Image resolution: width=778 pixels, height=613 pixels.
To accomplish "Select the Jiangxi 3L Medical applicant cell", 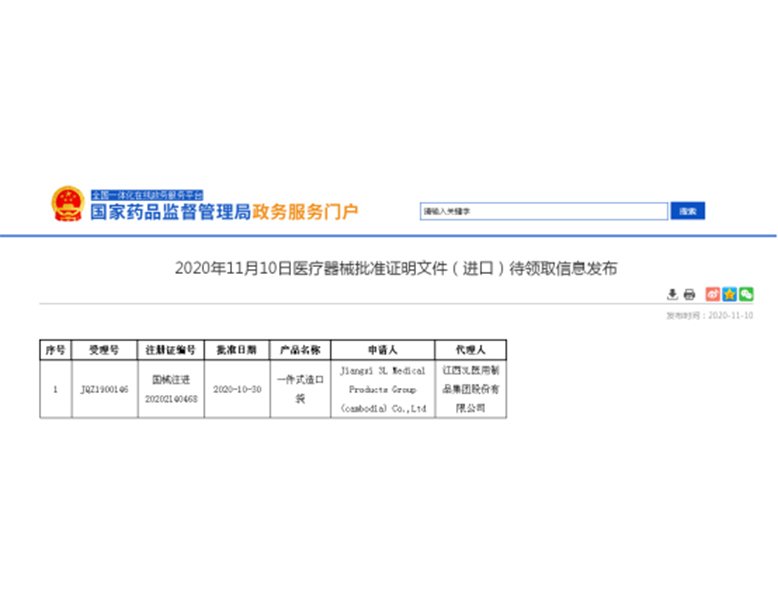I will 382,389.
